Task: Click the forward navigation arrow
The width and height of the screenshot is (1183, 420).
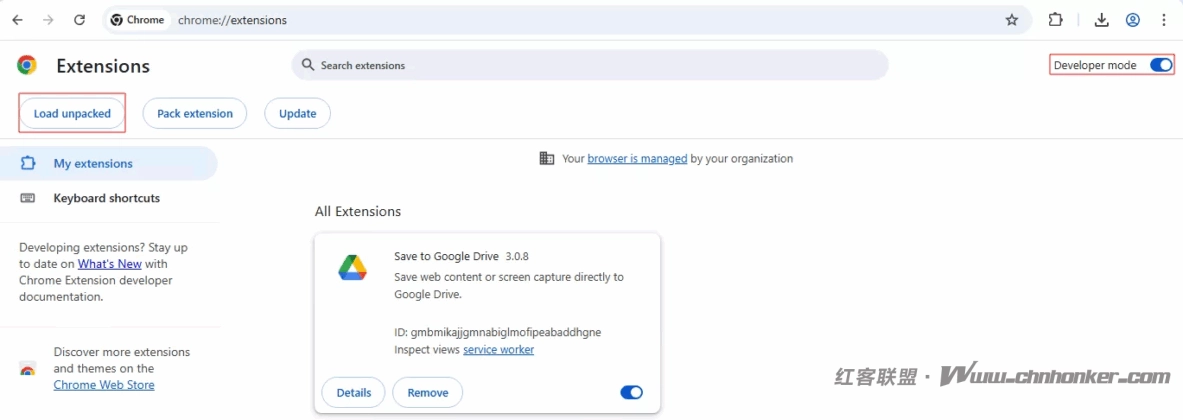Action: click(48, 20)
